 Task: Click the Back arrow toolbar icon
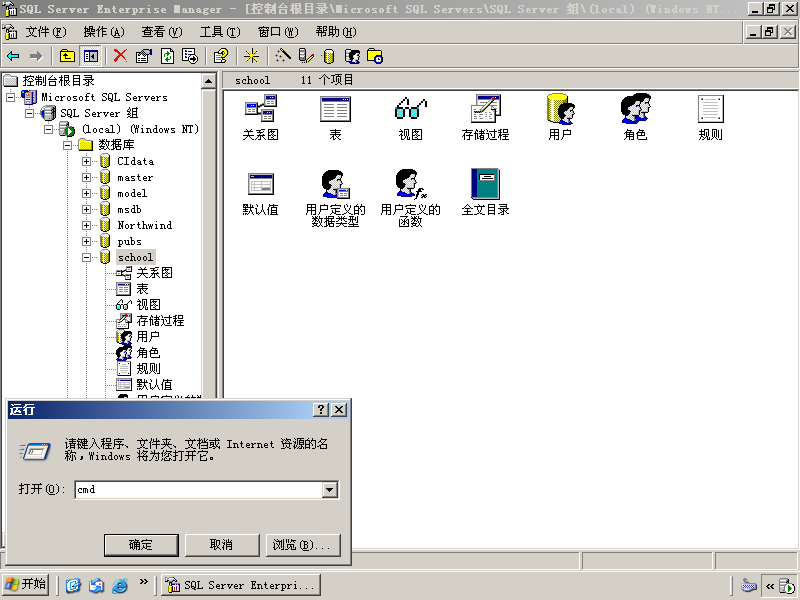tap(13, 56)
